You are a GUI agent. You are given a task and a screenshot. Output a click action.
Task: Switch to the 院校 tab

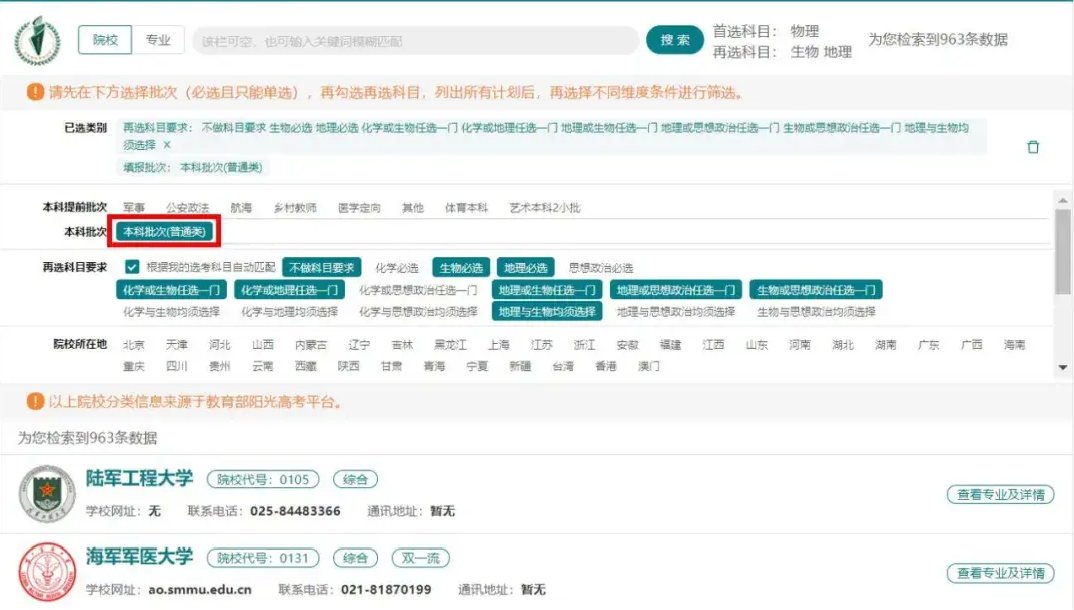(x=105, y=40)
